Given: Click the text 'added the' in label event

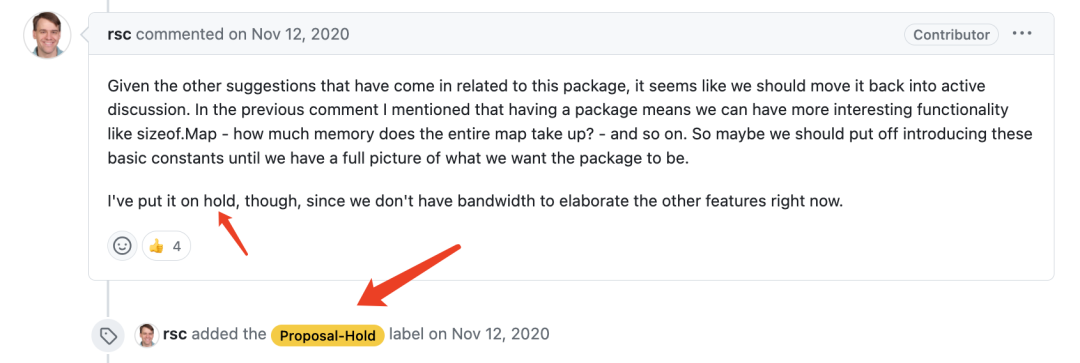Looking at the screenshot, I should tap(229, 335).
